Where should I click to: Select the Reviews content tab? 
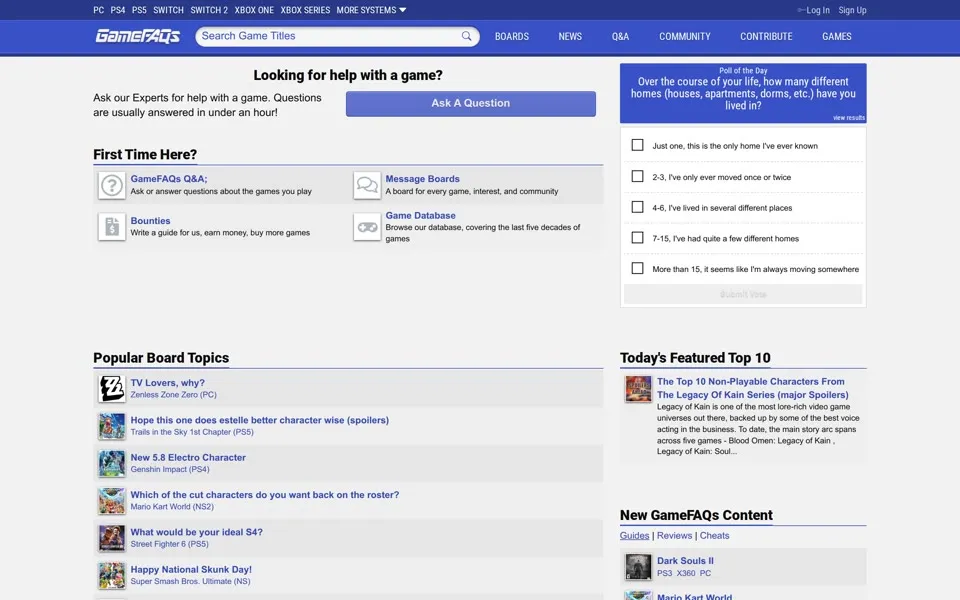pos(674,535)
